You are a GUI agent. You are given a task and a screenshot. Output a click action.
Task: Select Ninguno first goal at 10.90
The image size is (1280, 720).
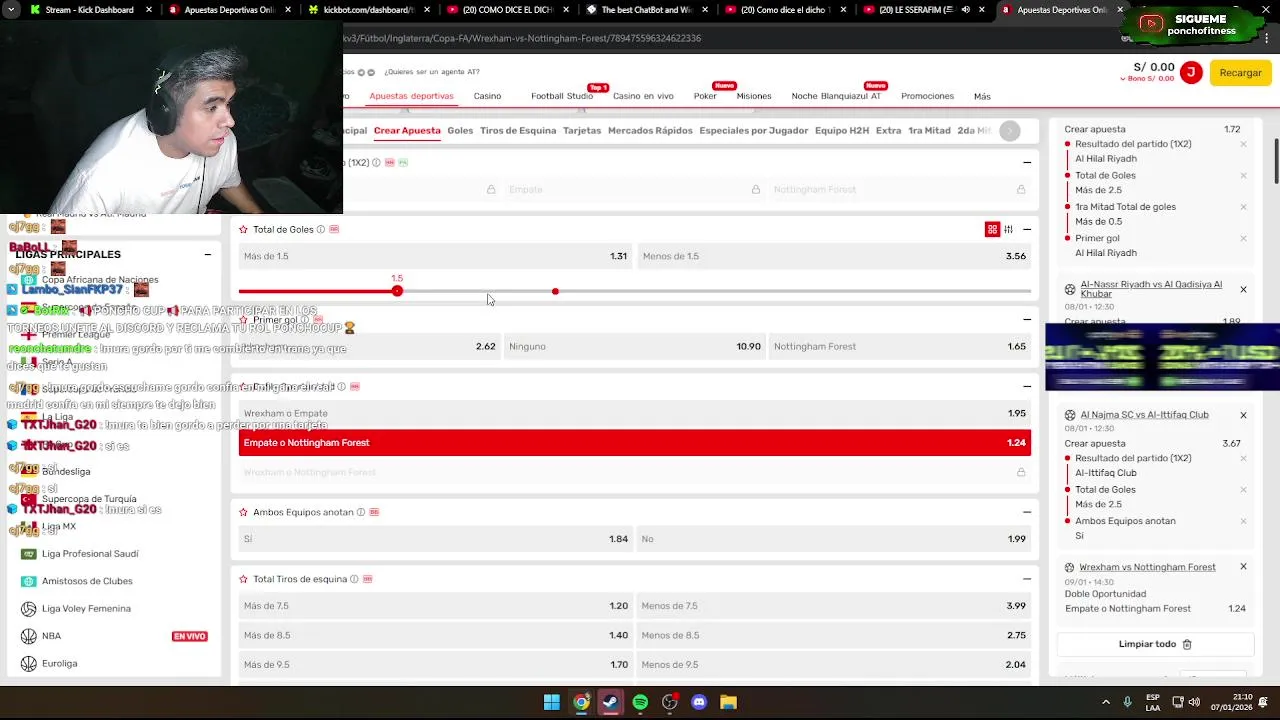coord(635,347)
